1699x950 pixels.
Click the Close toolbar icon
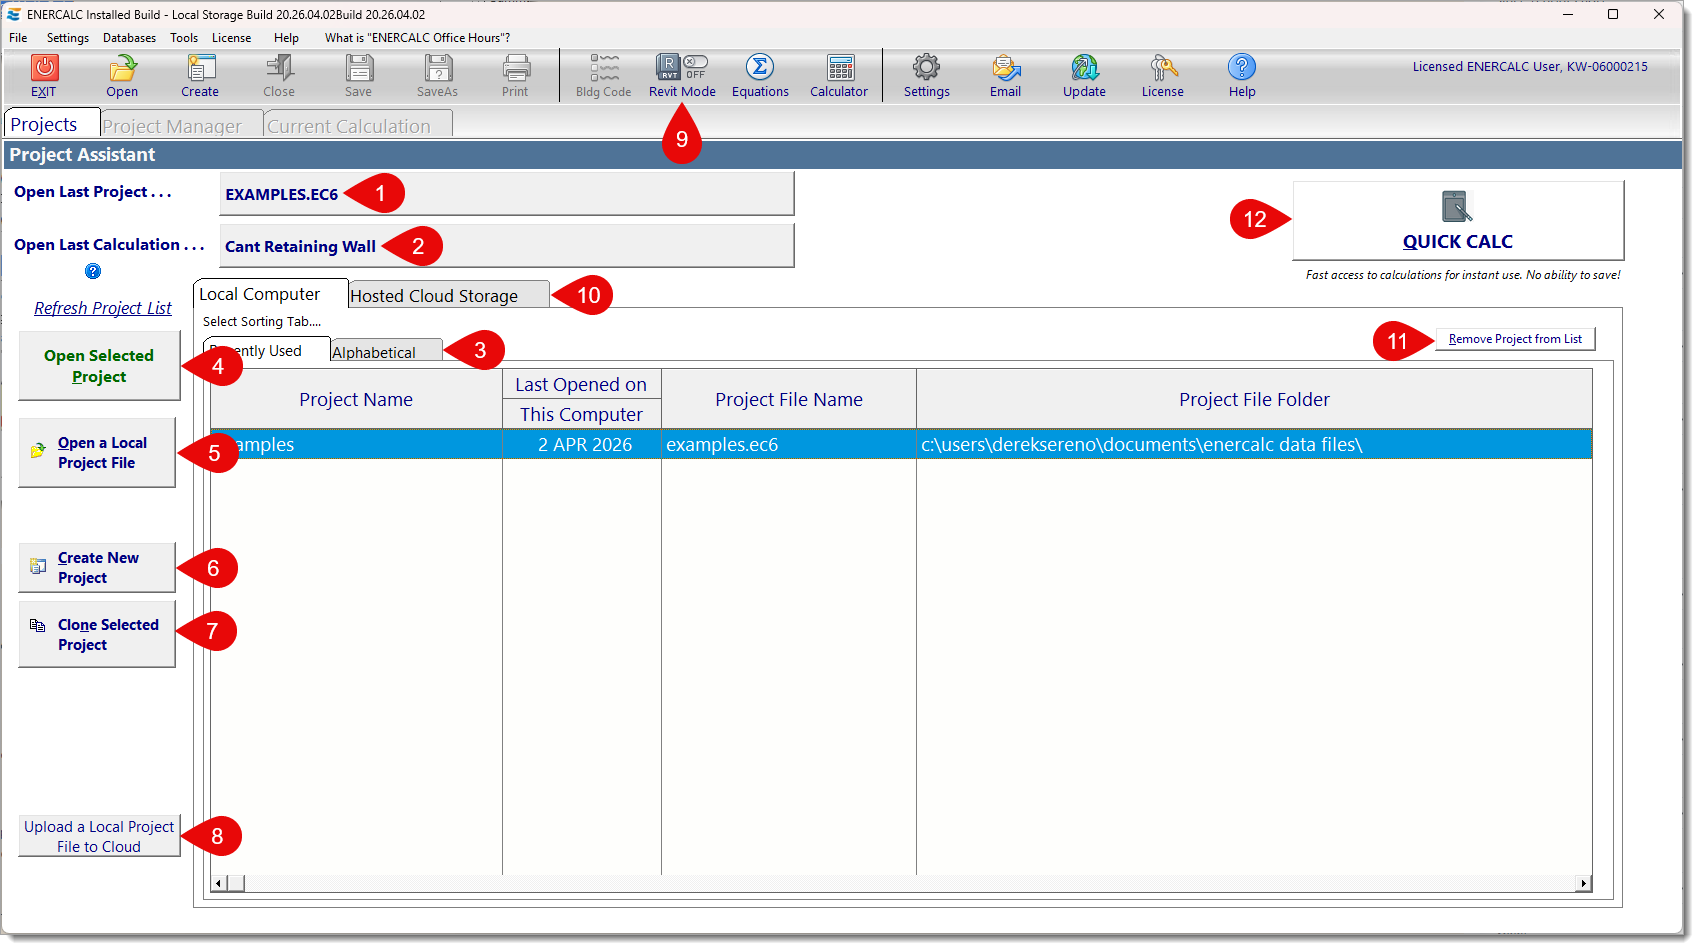click(279, 67)
